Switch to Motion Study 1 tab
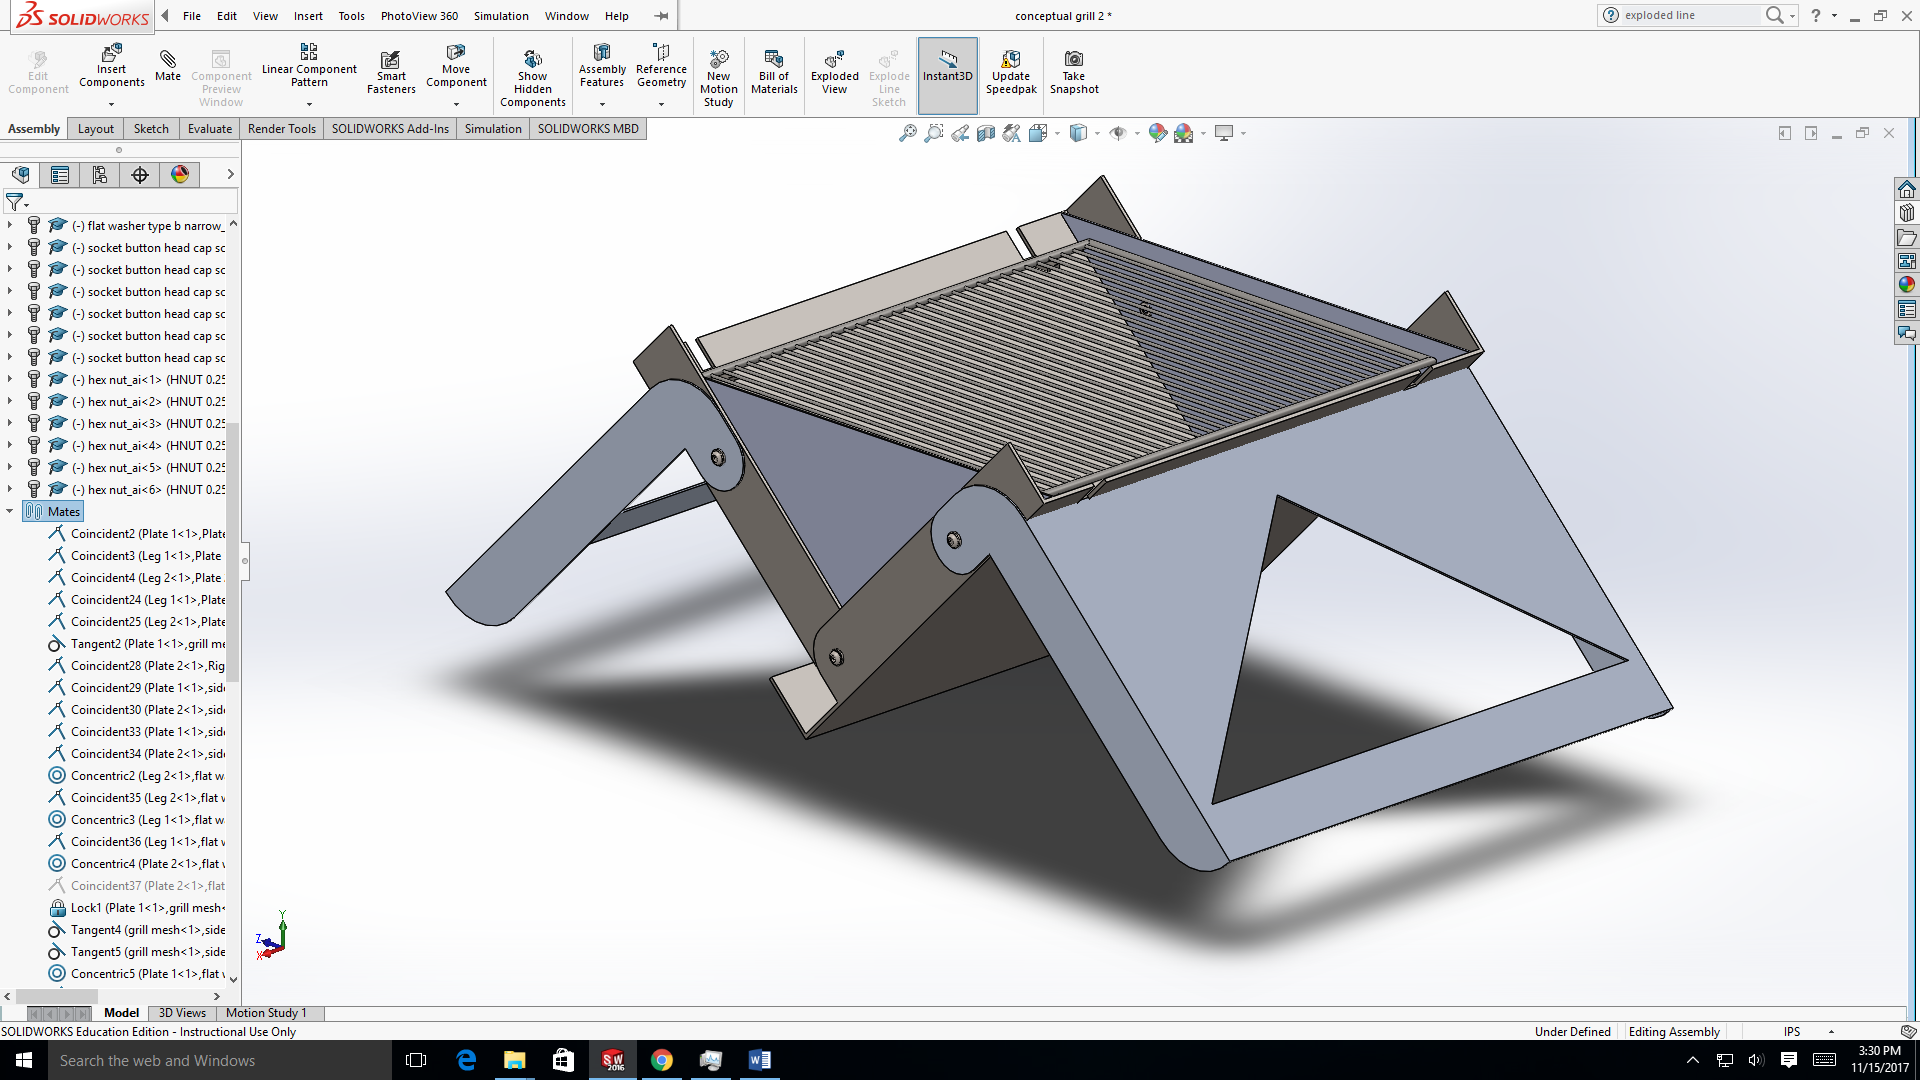1920x1080 pixels. coord(266,1013)
